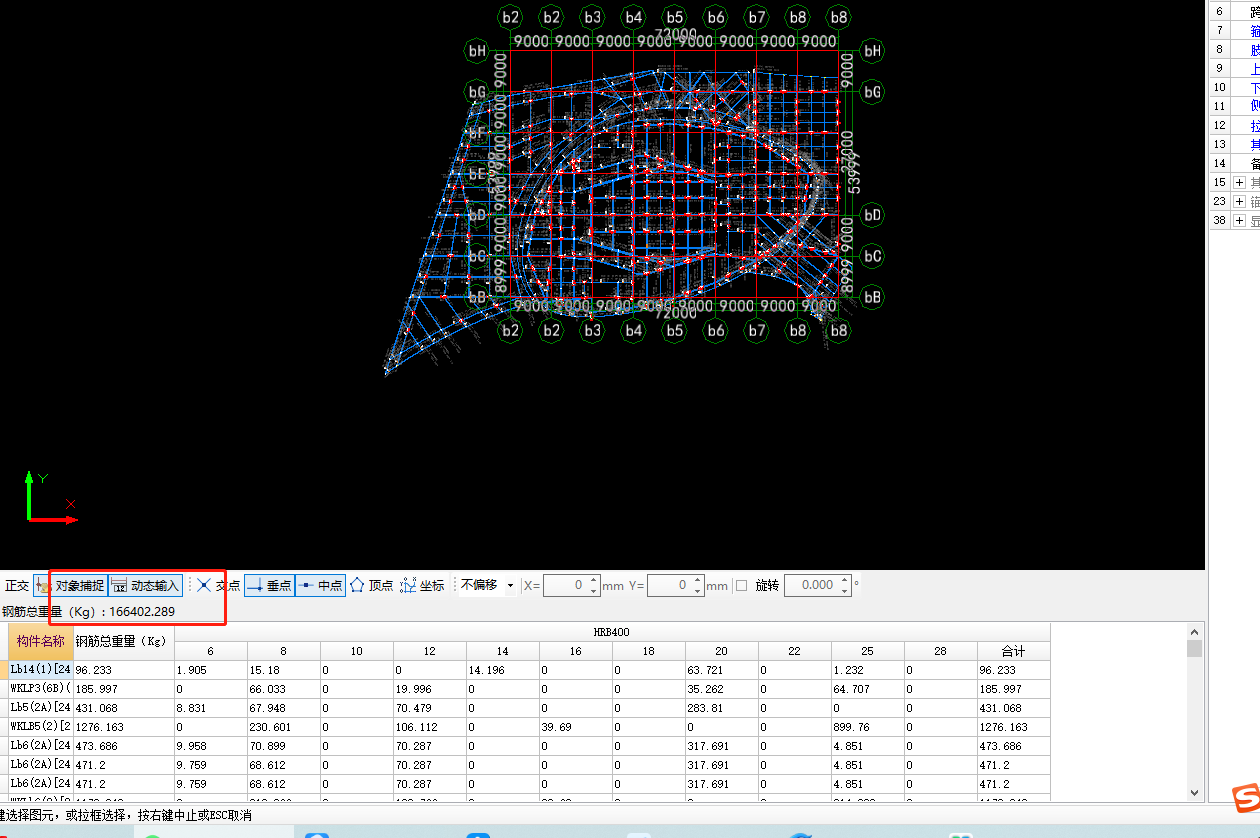Select property row 10 in the right panel
Screen dimensions: 1260x838
pyautogui.click(x=1234, y=88)
